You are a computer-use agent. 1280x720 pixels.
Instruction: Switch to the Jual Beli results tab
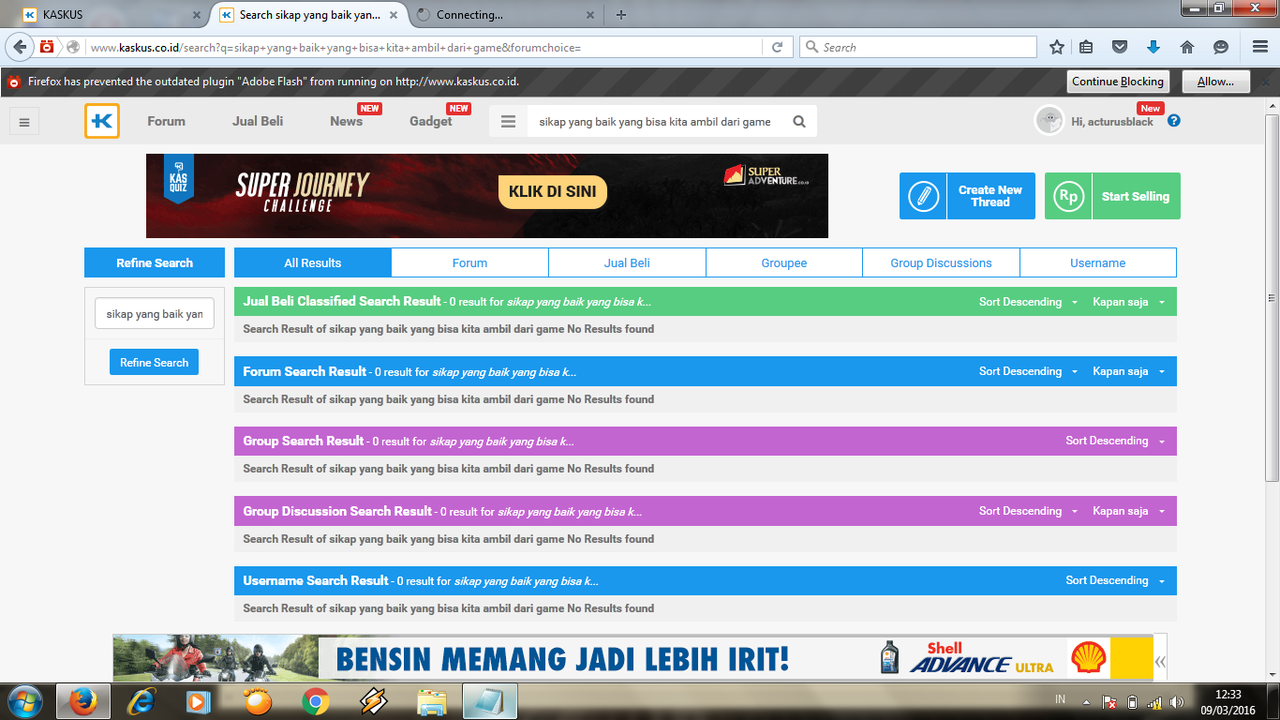627,263
